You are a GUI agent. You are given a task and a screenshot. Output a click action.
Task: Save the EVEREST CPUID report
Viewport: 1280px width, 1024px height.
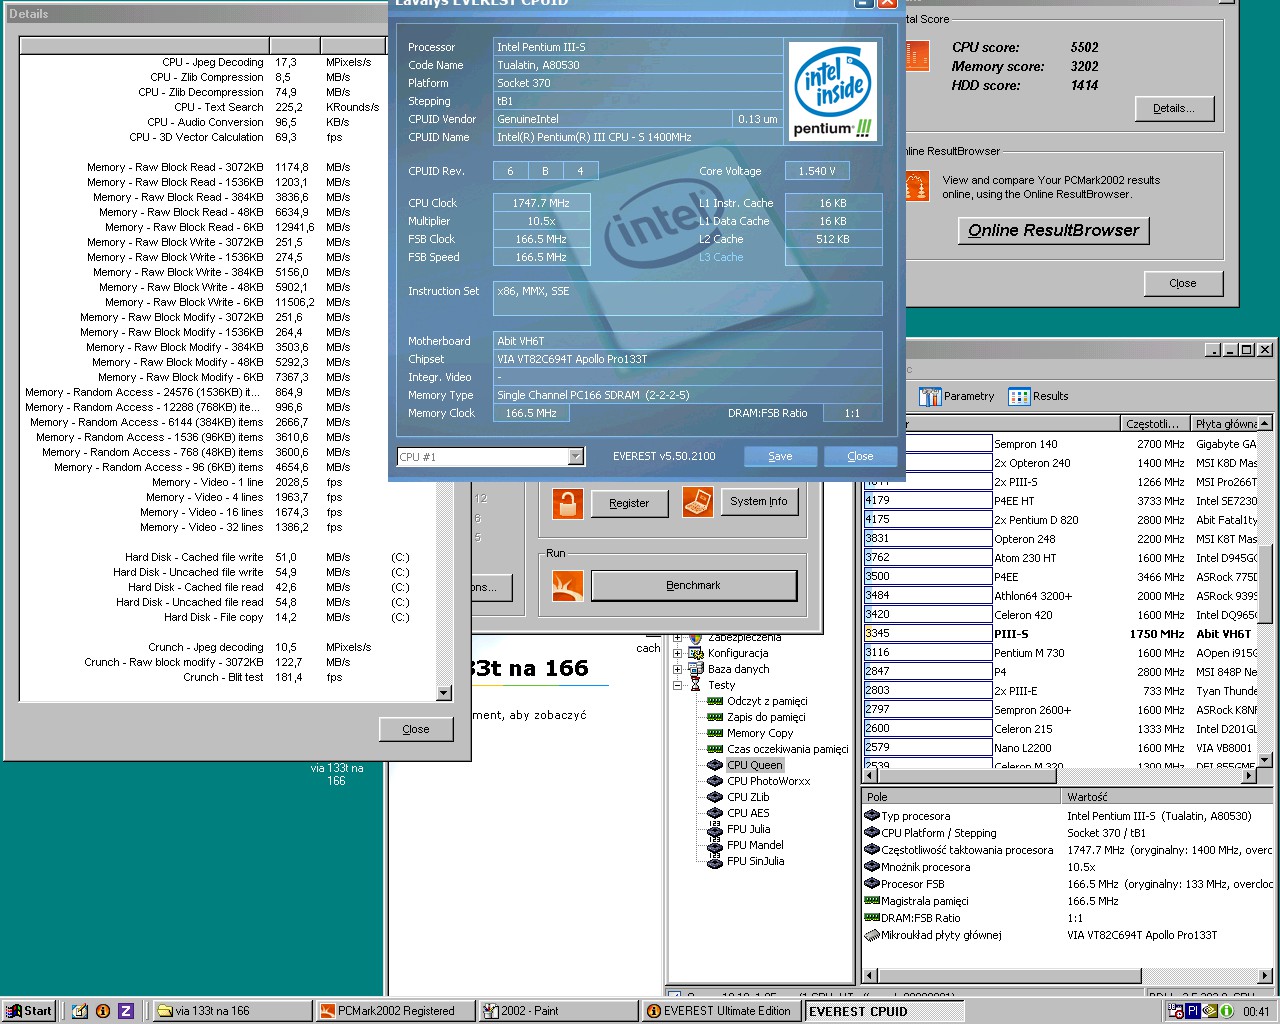tap(780, 456)
